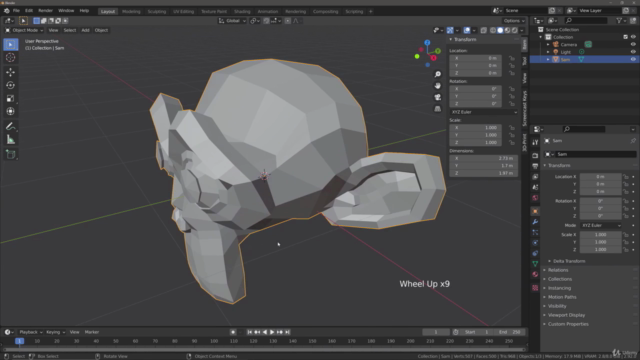The height and width of the screenshot is (360, 640).
Task: Toggle X-ray display mode
Action: pos(484,30)
